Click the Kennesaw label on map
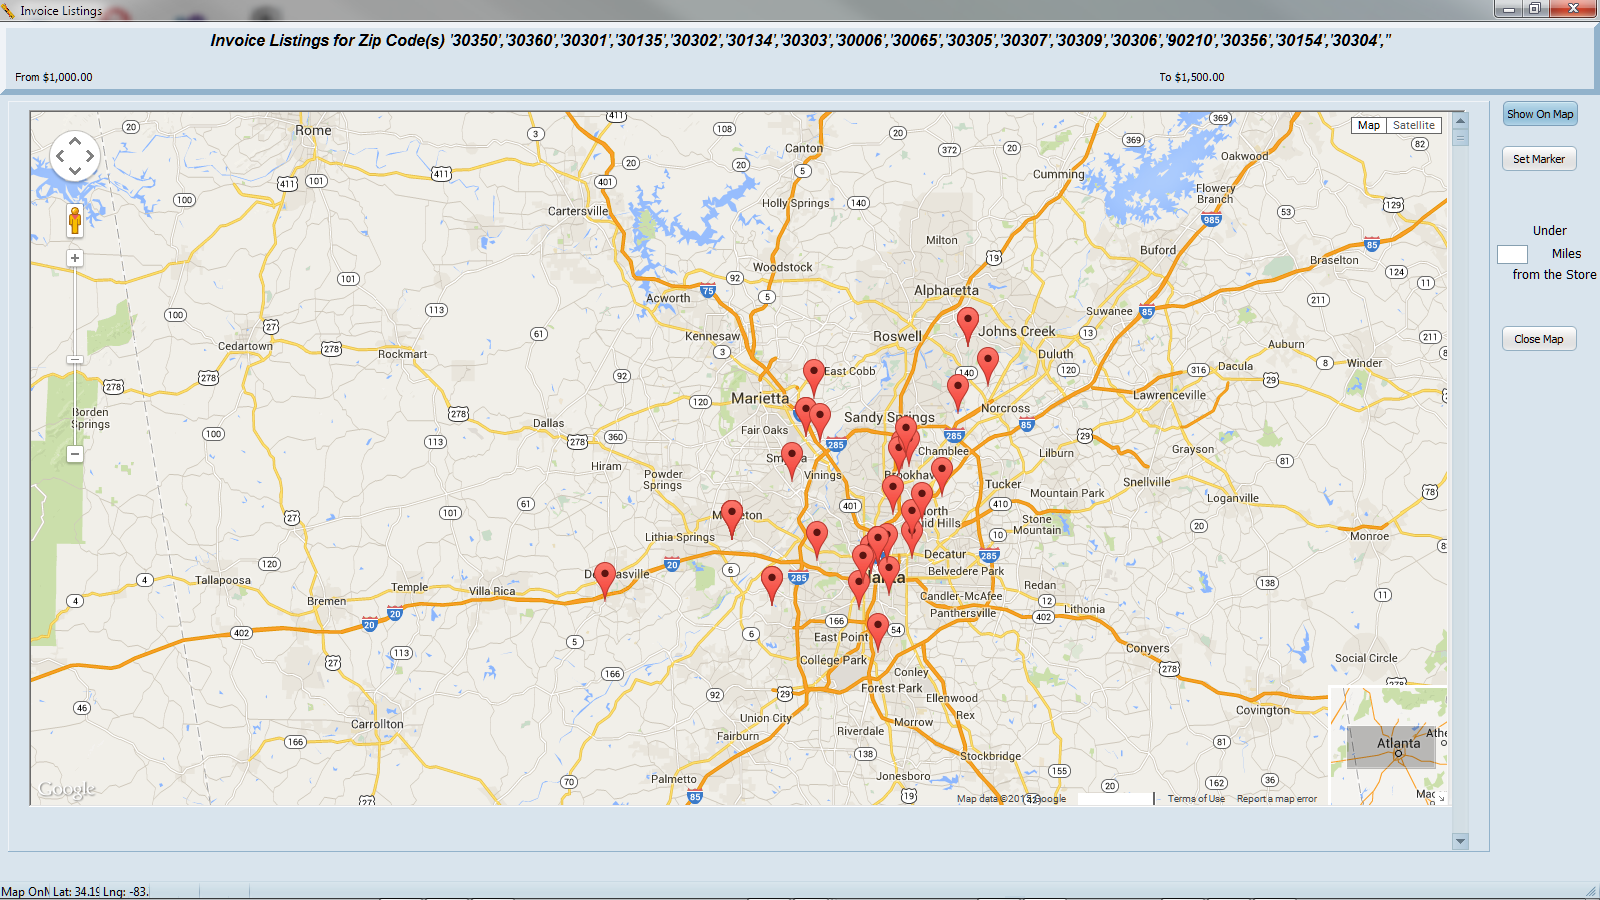This screenshot has height=900, width=1600. click(x=712, y=336)
